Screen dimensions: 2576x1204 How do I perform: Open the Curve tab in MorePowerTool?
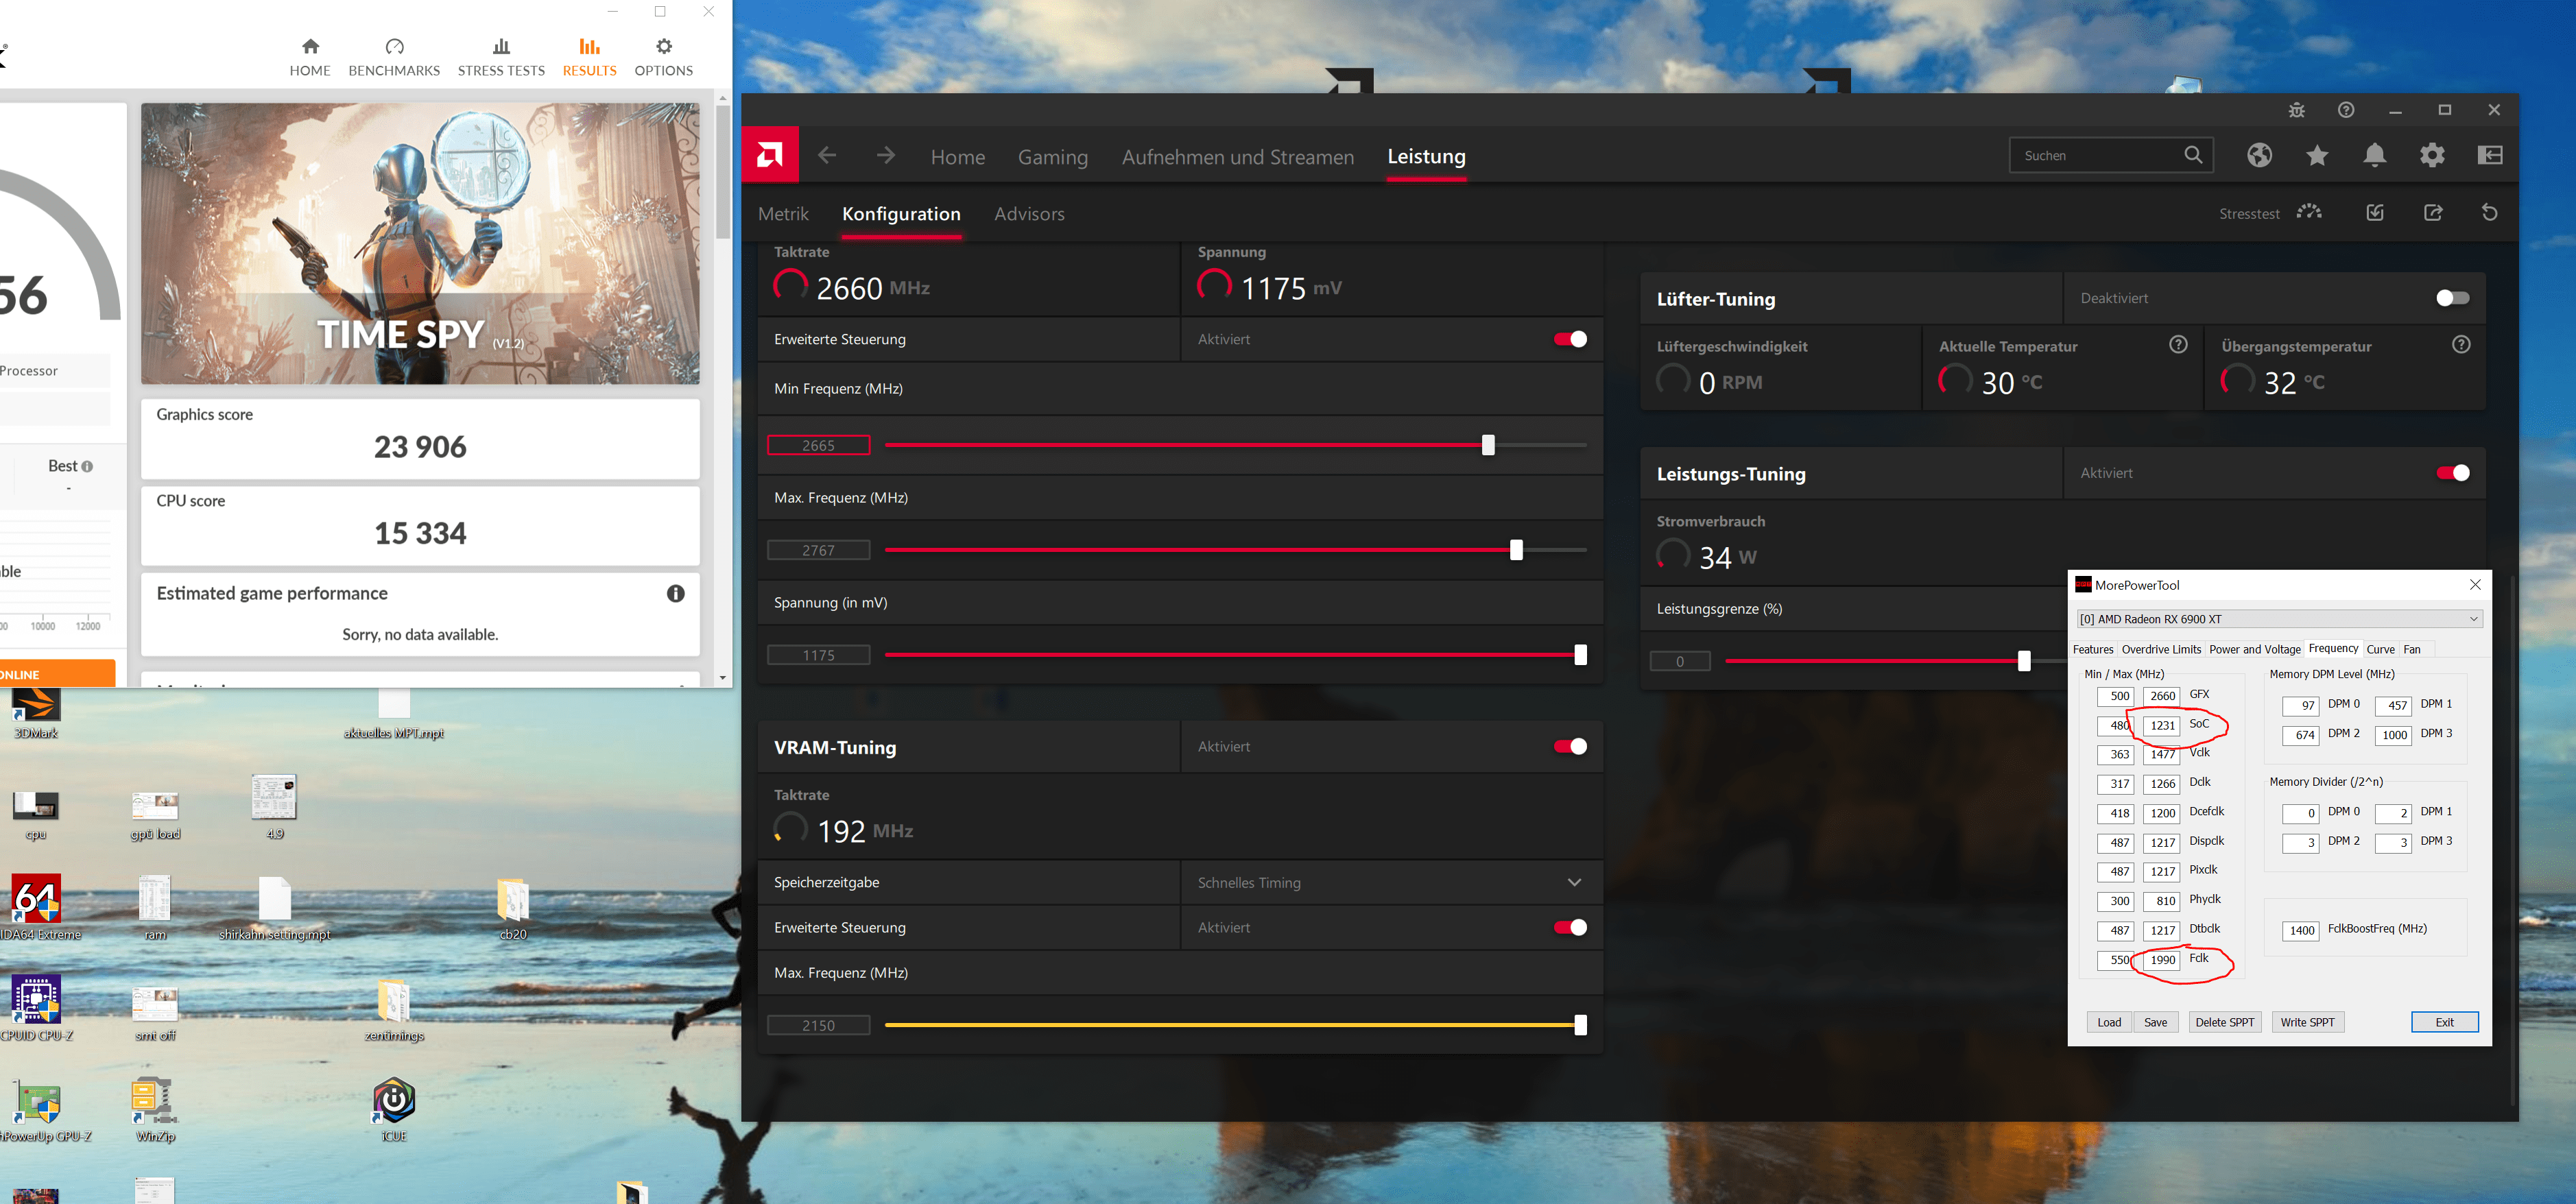tap(2380, 649)
